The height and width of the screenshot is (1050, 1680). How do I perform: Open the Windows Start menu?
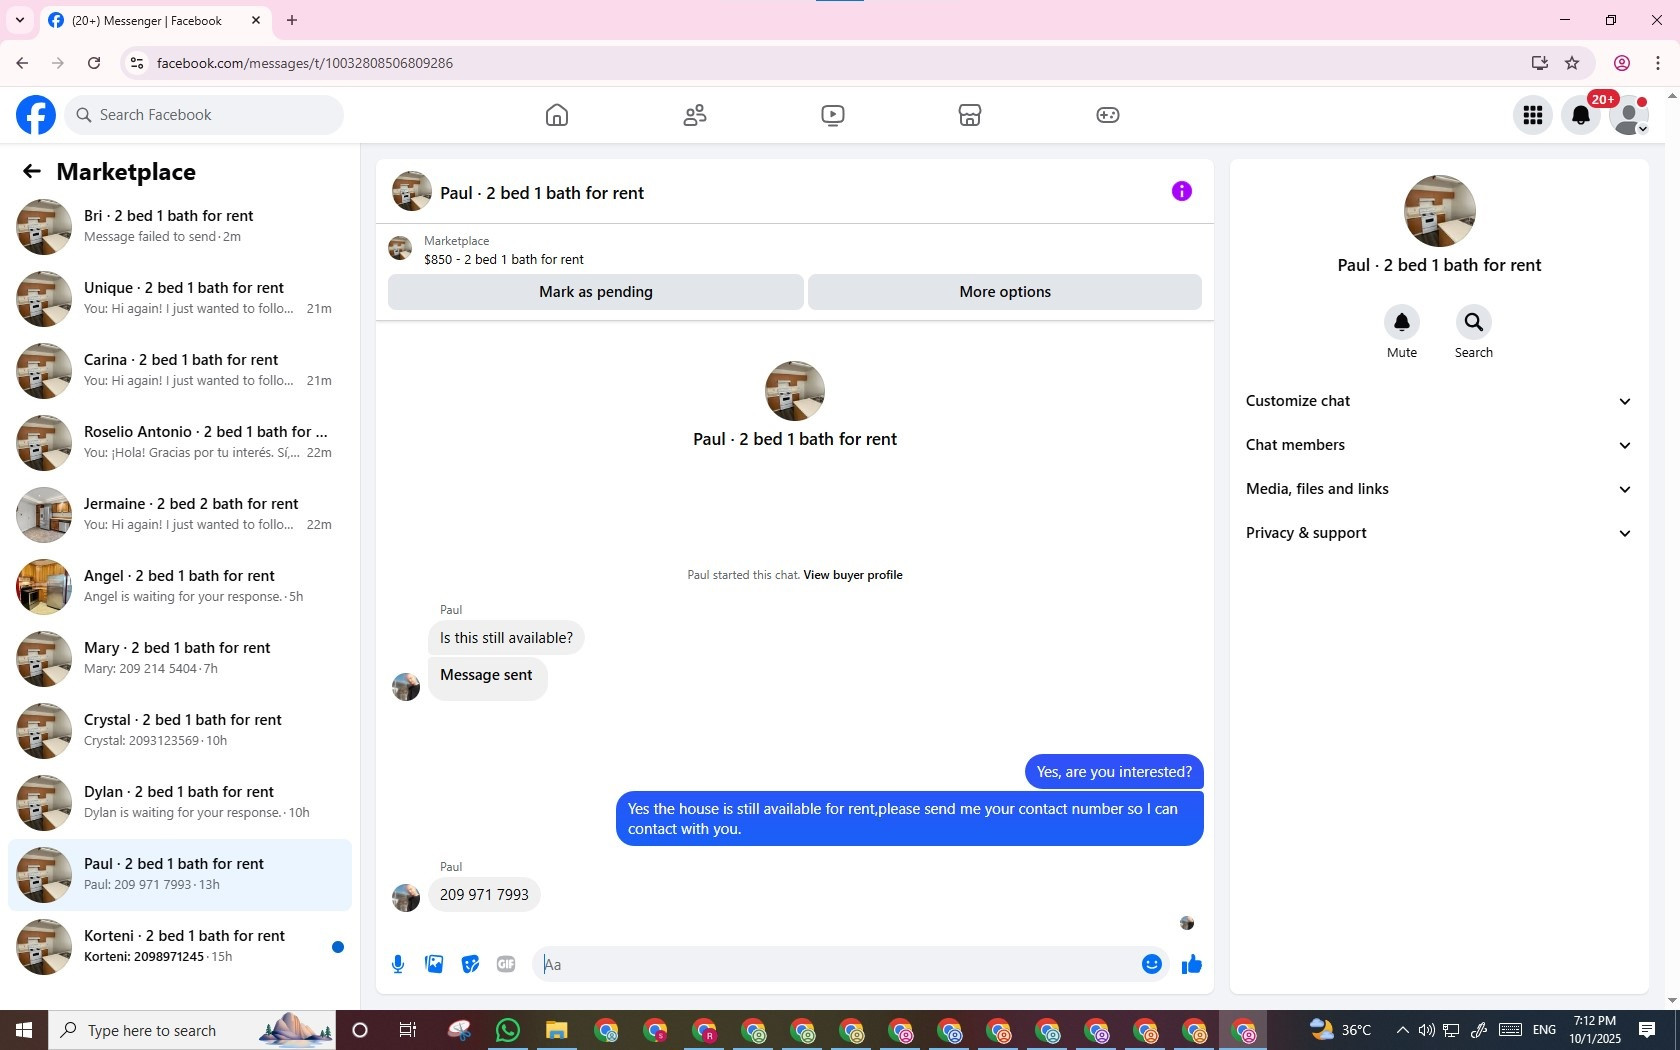[x=24, y=1030]
